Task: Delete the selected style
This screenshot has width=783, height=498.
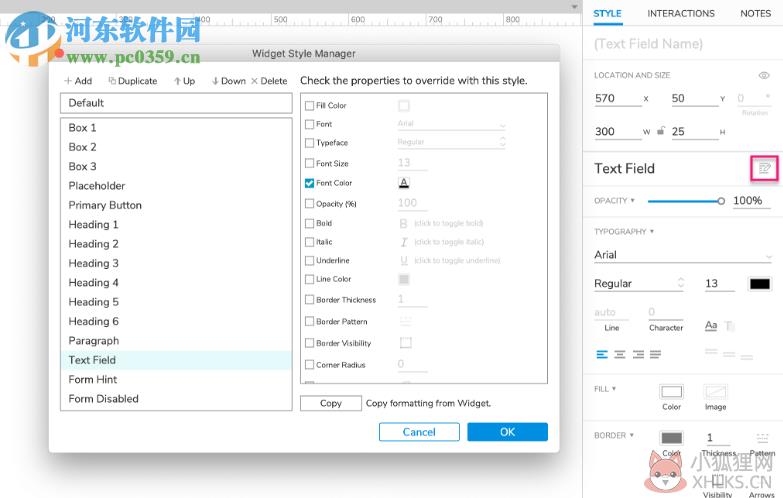Action: coord(269,81)
